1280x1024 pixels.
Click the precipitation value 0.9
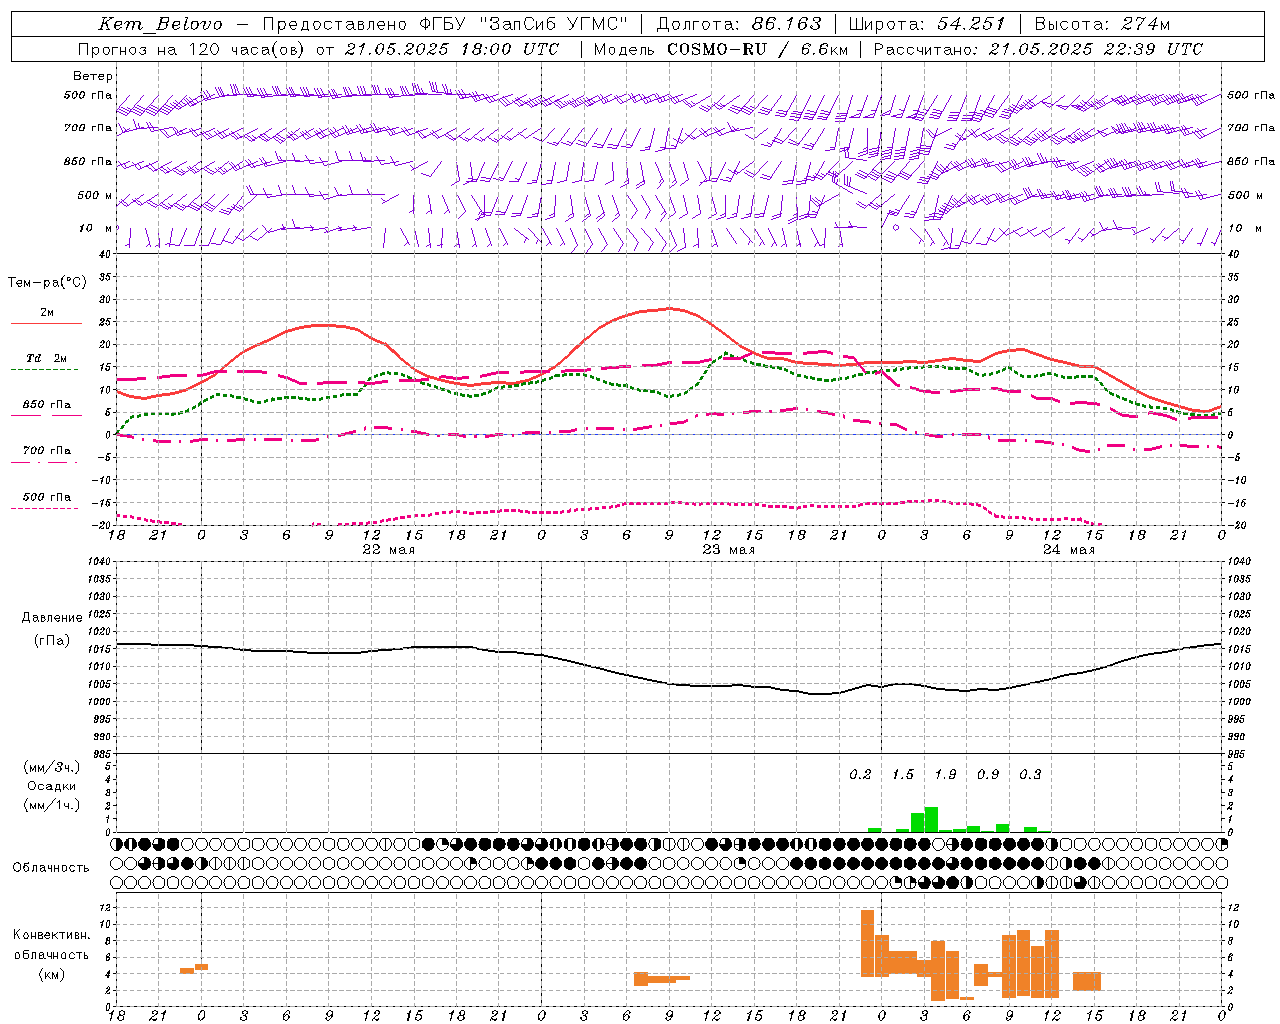coord(988,775)
